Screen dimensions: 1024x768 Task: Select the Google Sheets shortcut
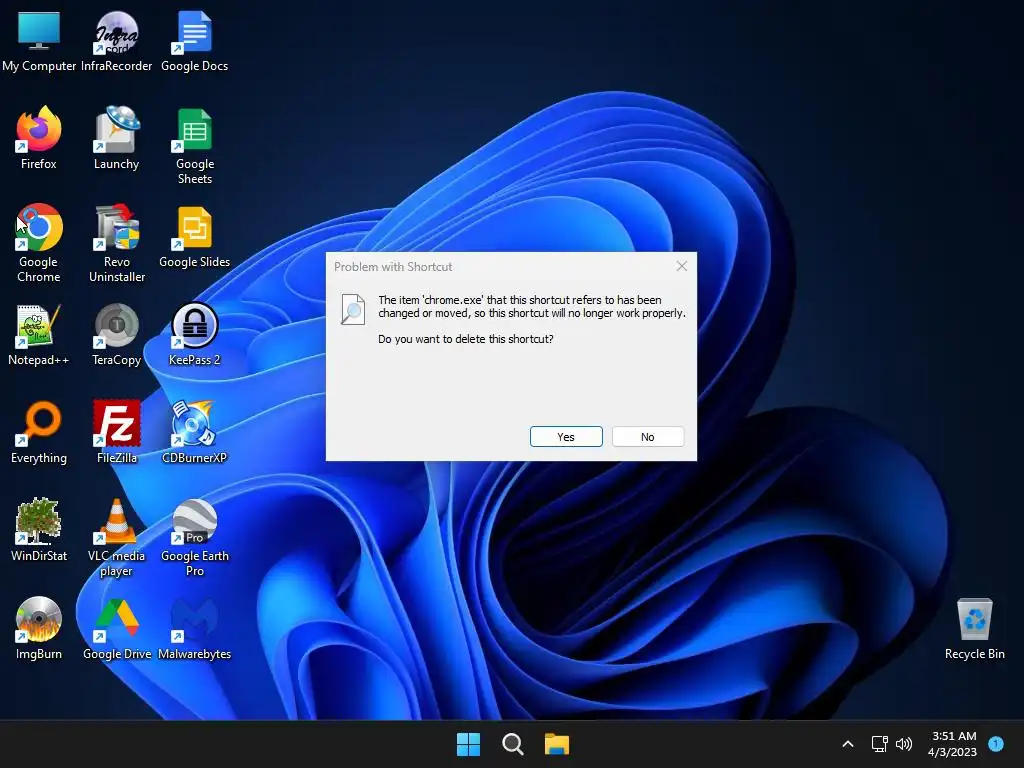(x=194, y=146)
